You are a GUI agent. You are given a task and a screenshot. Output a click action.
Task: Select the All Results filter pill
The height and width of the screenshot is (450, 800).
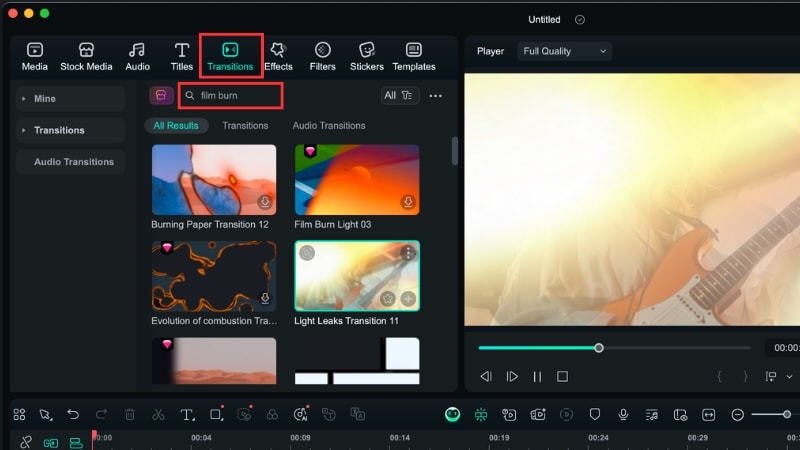176,126
